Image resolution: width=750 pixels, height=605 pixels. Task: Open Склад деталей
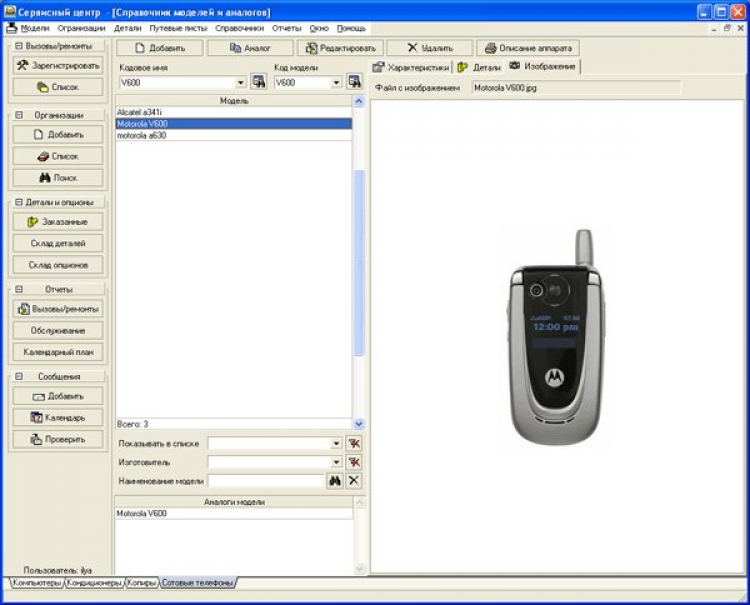[58, 243]
